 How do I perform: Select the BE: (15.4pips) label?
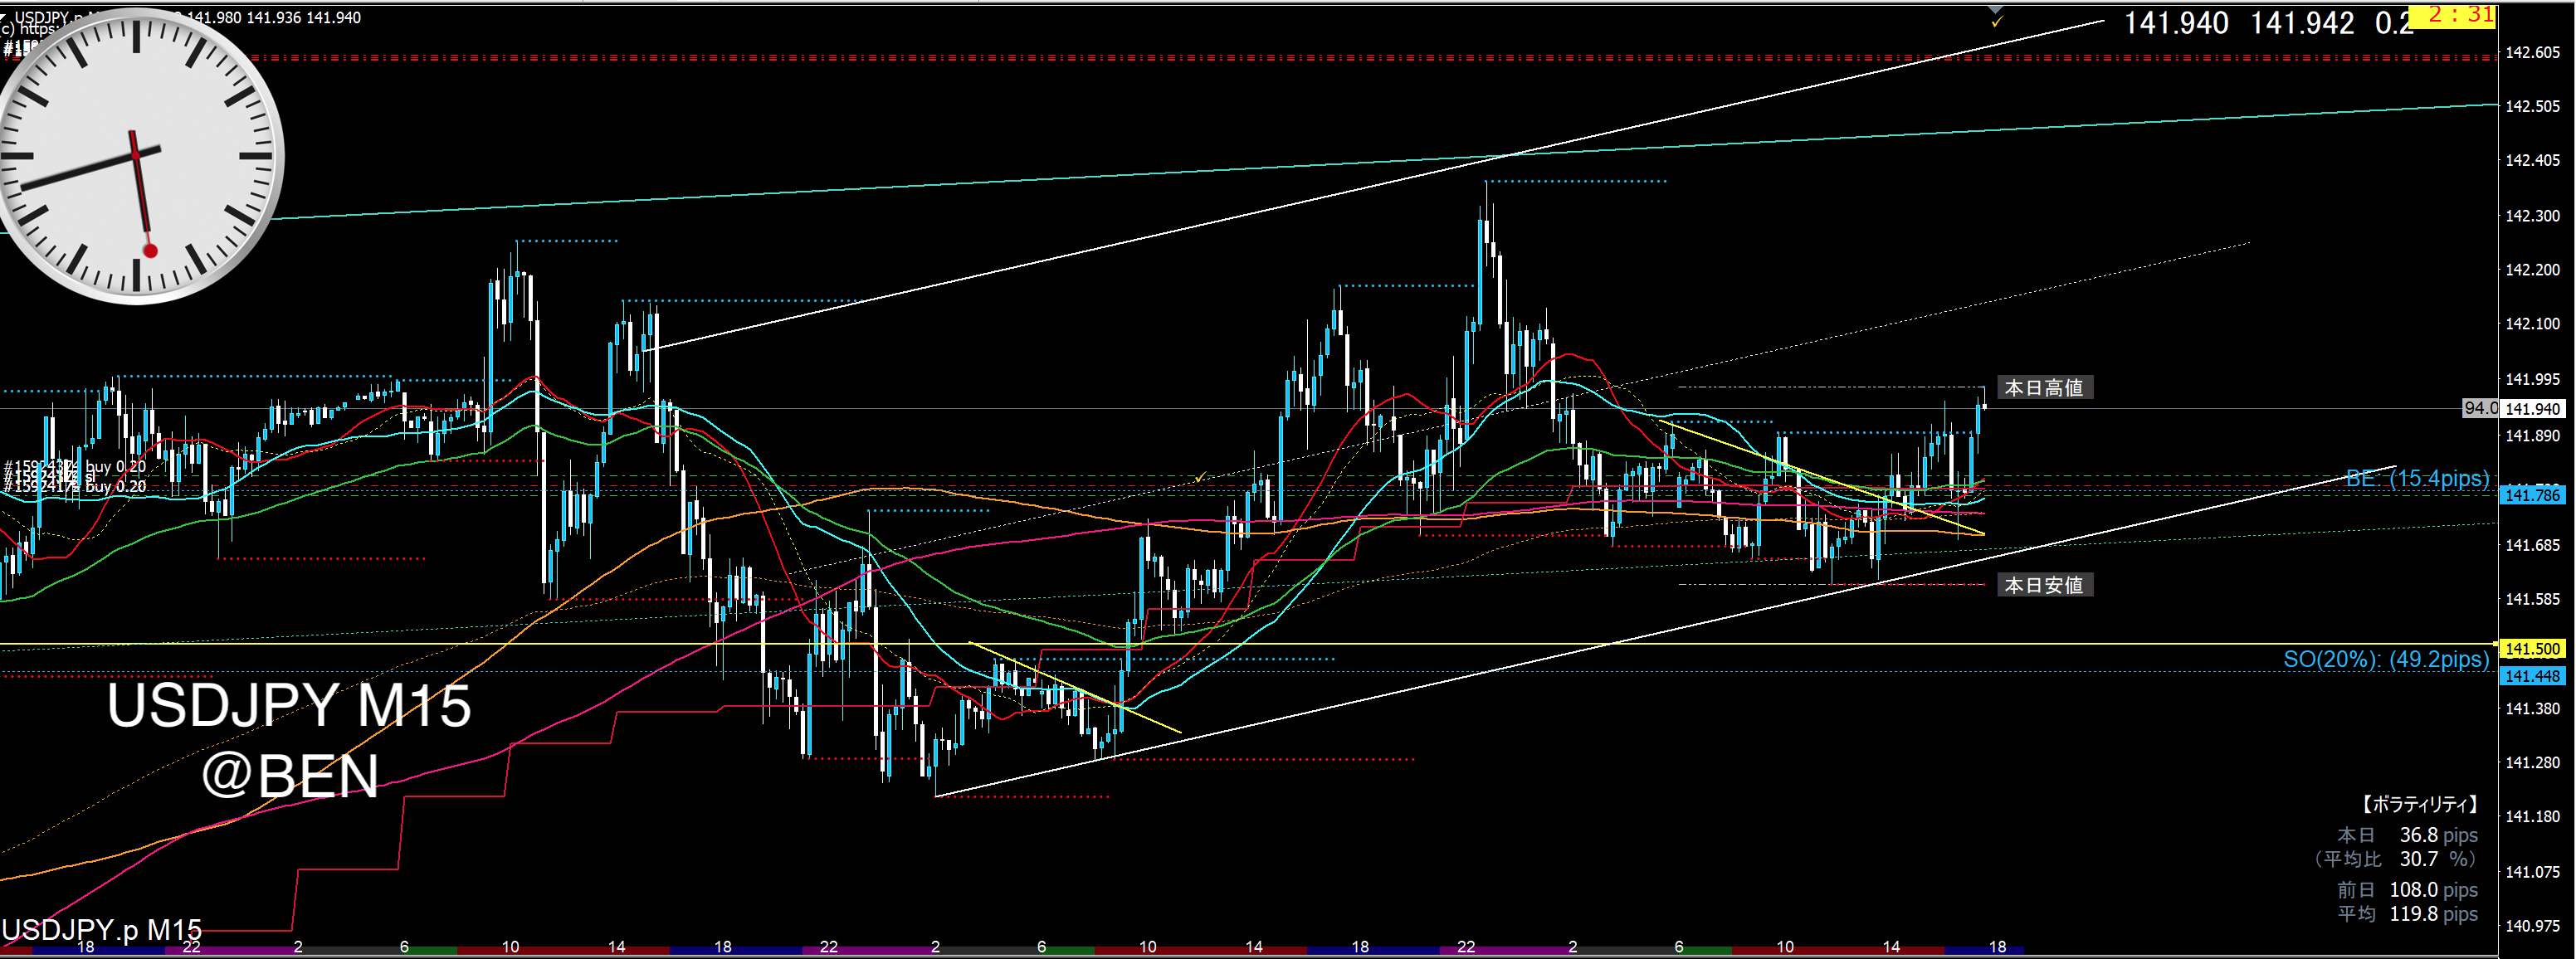2416,478
